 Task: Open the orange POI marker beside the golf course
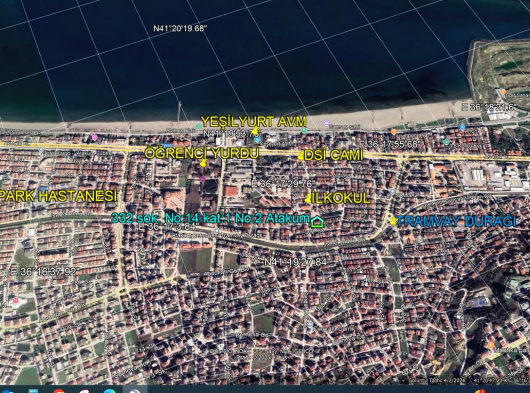(503, 92)
